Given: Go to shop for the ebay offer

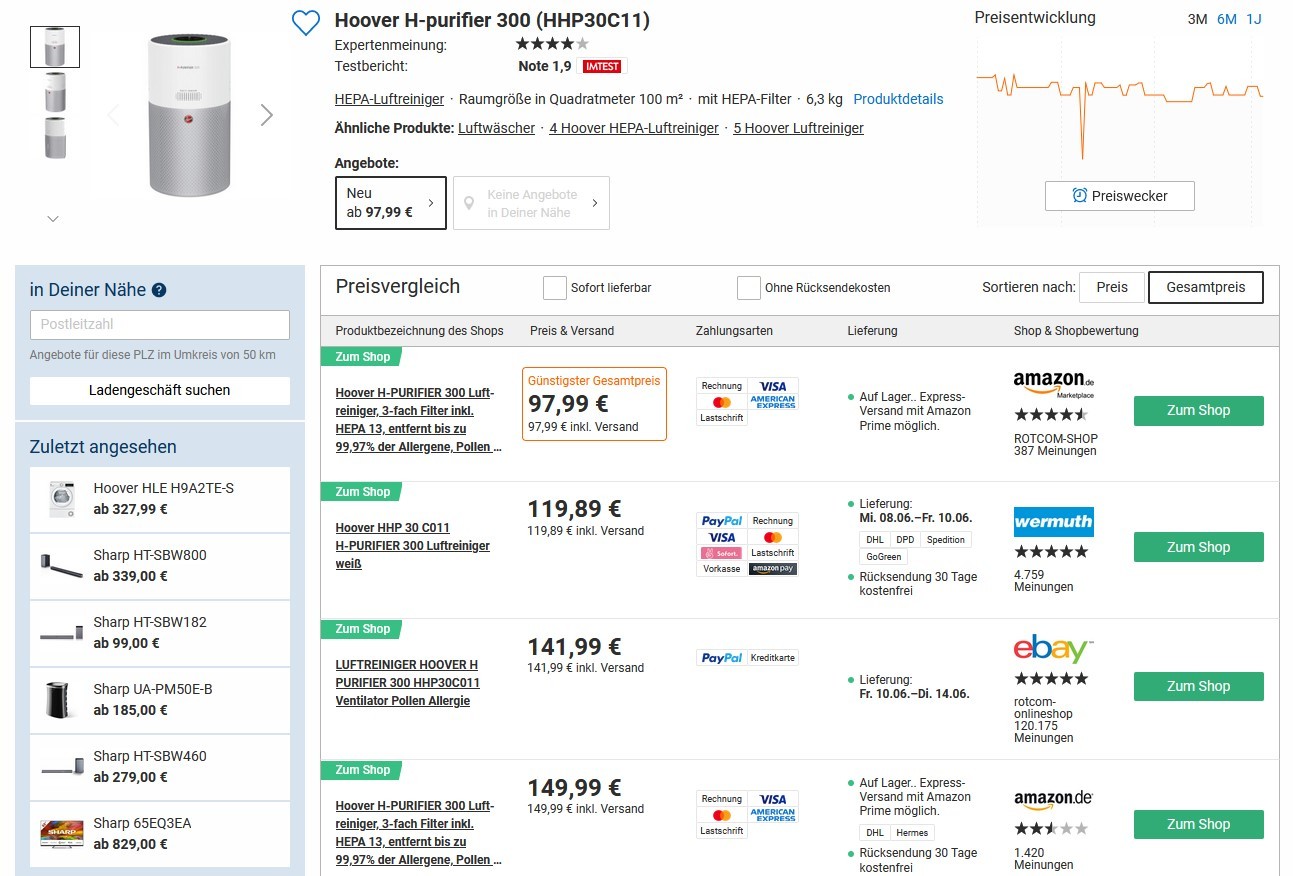Looking at the screenshot, I should tap(1199, 686).
